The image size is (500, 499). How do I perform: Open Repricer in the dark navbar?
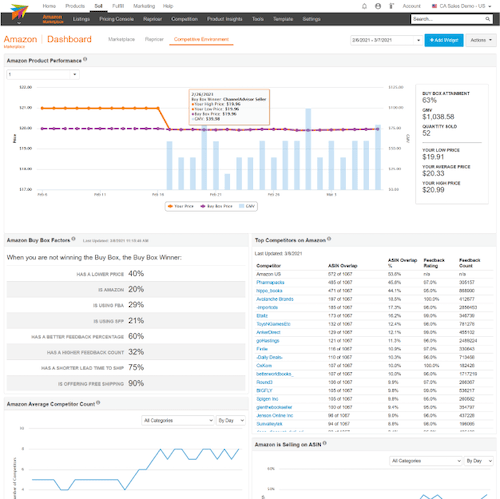(152, 19)
